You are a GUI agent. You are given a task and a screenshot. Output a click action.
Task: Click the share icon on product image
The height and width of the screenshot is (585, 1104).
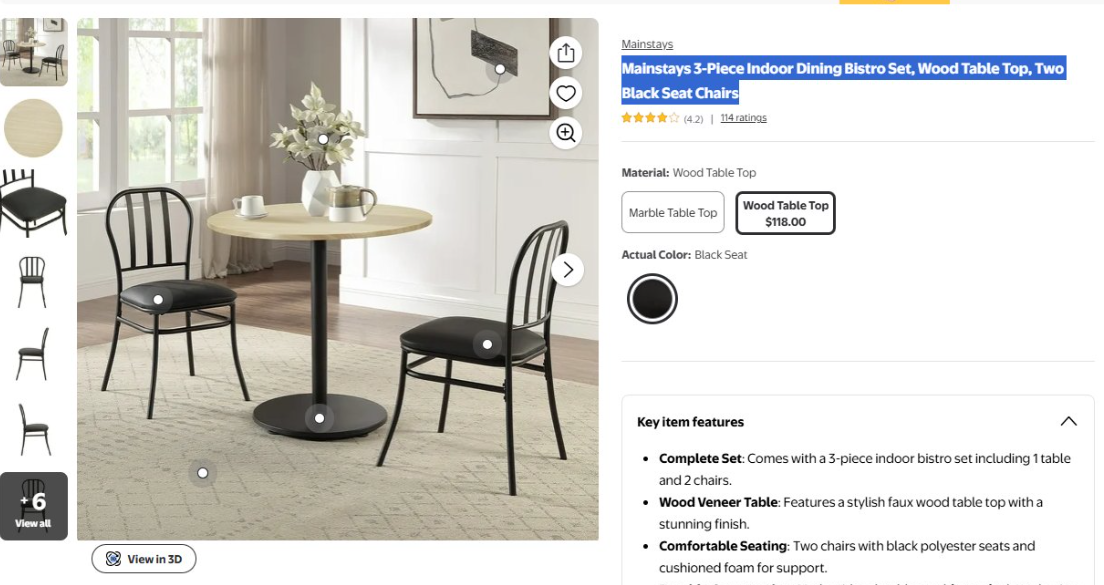click(x=566, y=53)
